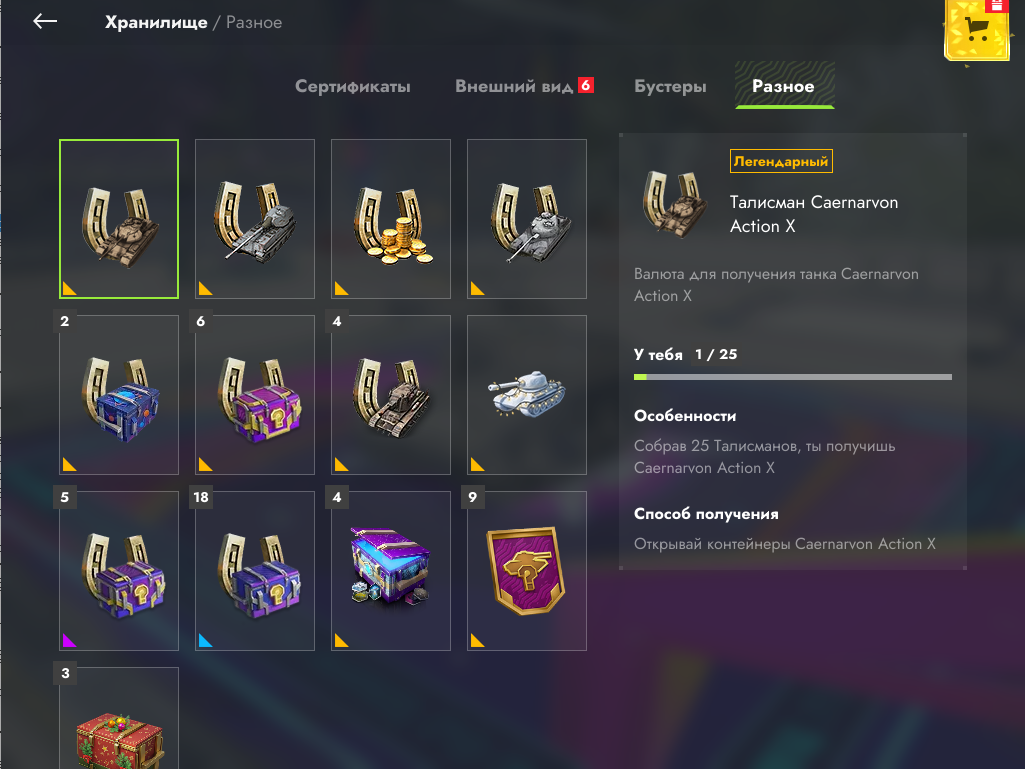Click the Разное tab
The image size is (1025, 769).
[784, 86]
